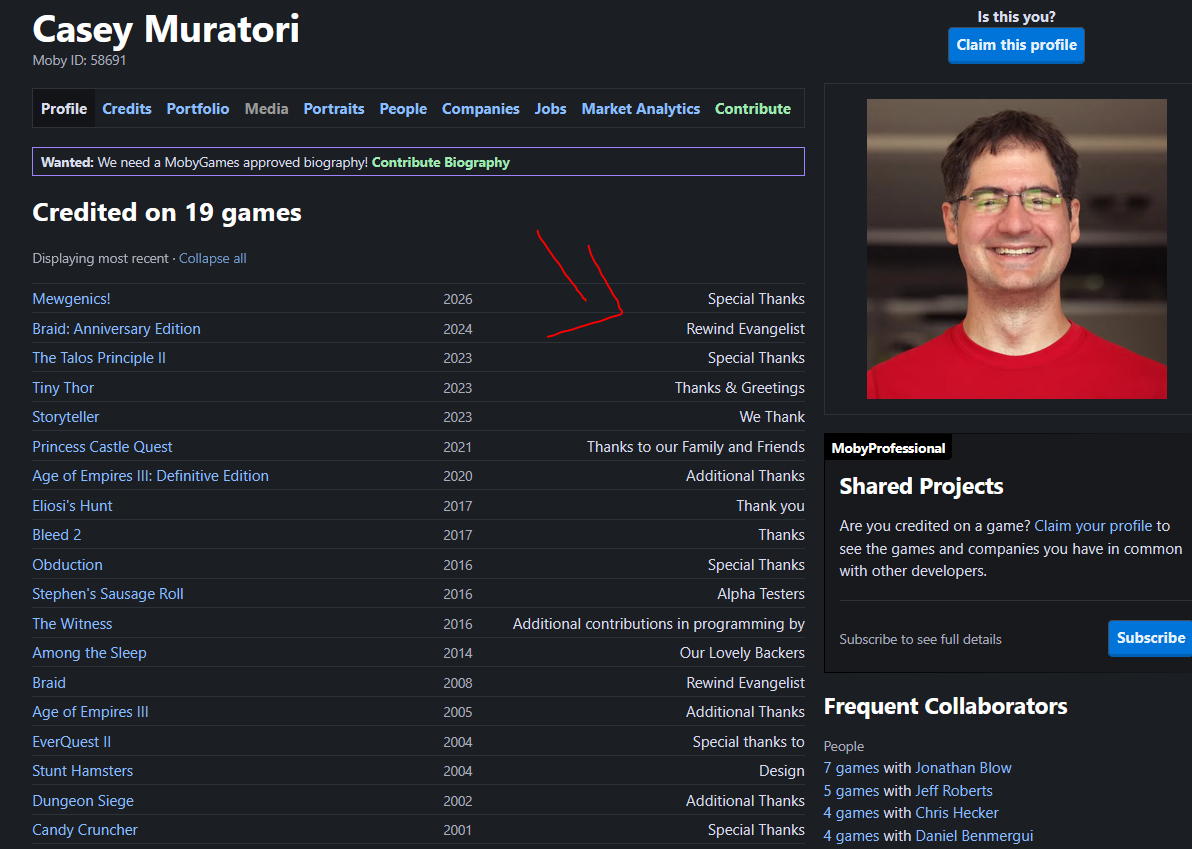Switch to the Credits tab
Screen dimensions: 1192x849
pyautogui.click(x=127, y=109)
